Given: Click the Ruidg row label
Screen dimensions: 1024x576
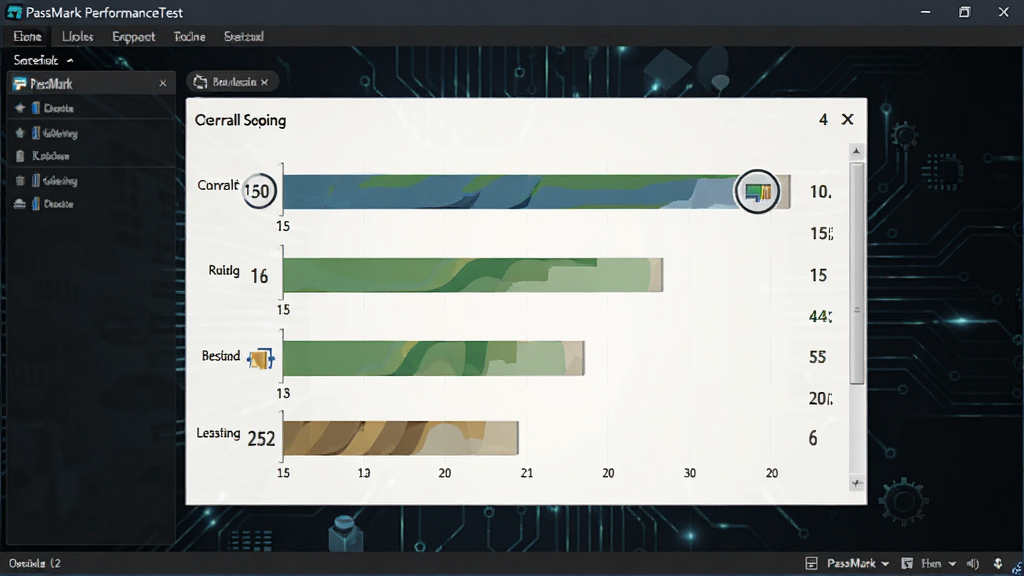Looking at the screenshot, I should [224, 270].
